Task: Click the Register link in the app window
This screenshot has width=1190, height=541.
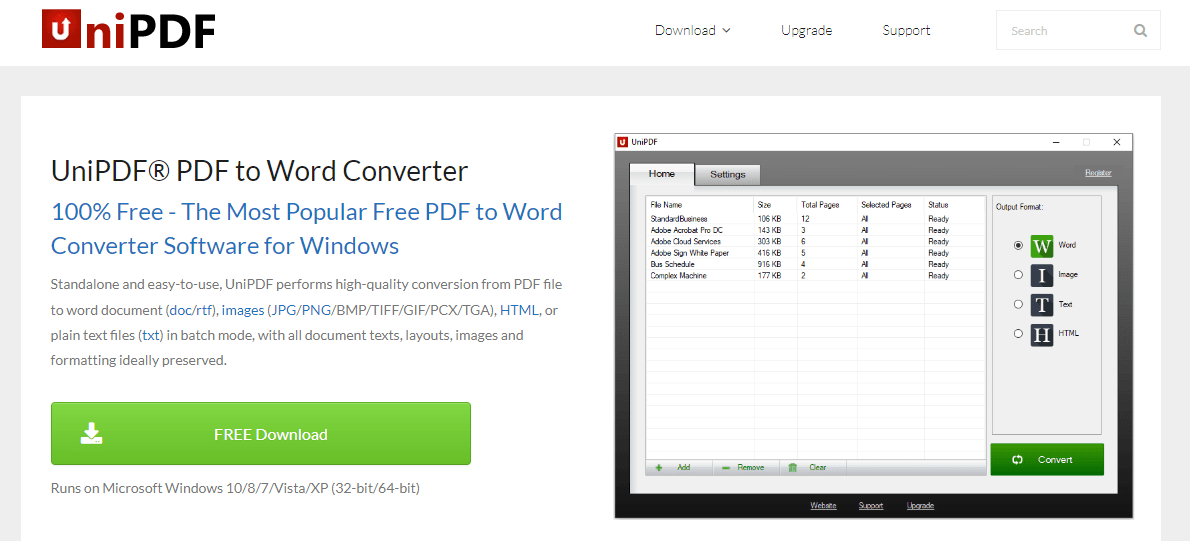Action: (x=1098, y=173)
